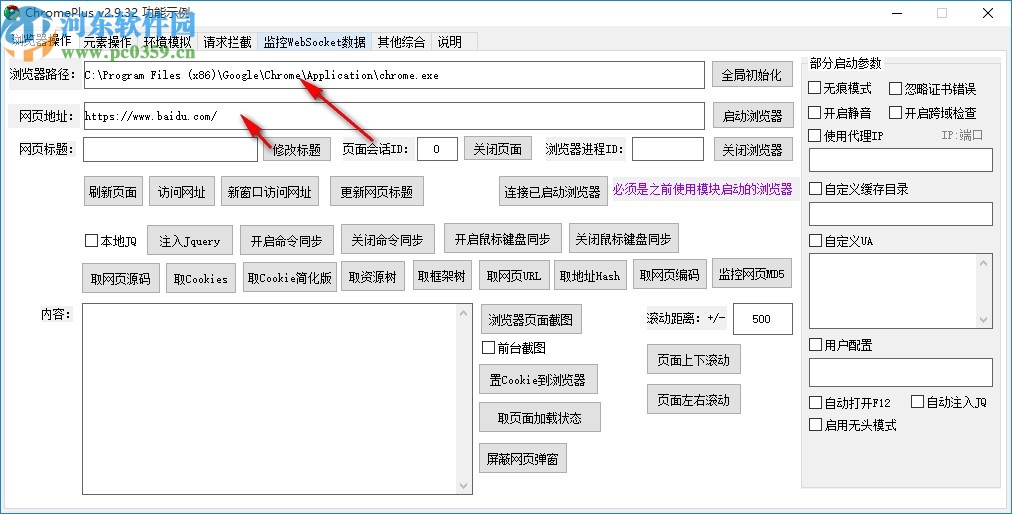
Task: Click the 开启命令同步 button
Action: [x=287, y=241]
